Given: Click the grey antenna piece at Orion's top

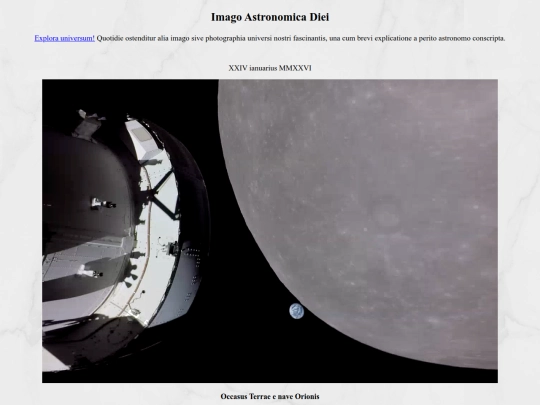Looking at the screenshot, I should (x=88, y=124).
